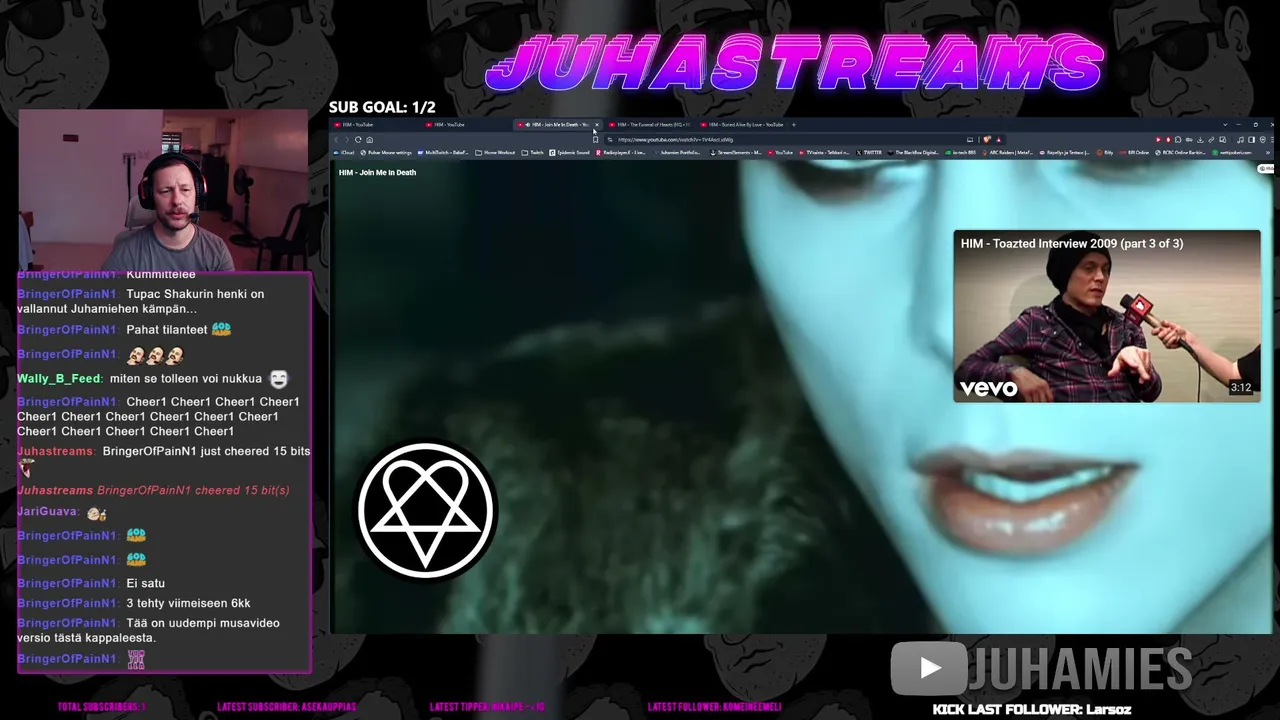The width and height of the screenshot is (1280, 720).
Task: Click the JUHAMIES YouTube play logo
Action: click(930, 668)
